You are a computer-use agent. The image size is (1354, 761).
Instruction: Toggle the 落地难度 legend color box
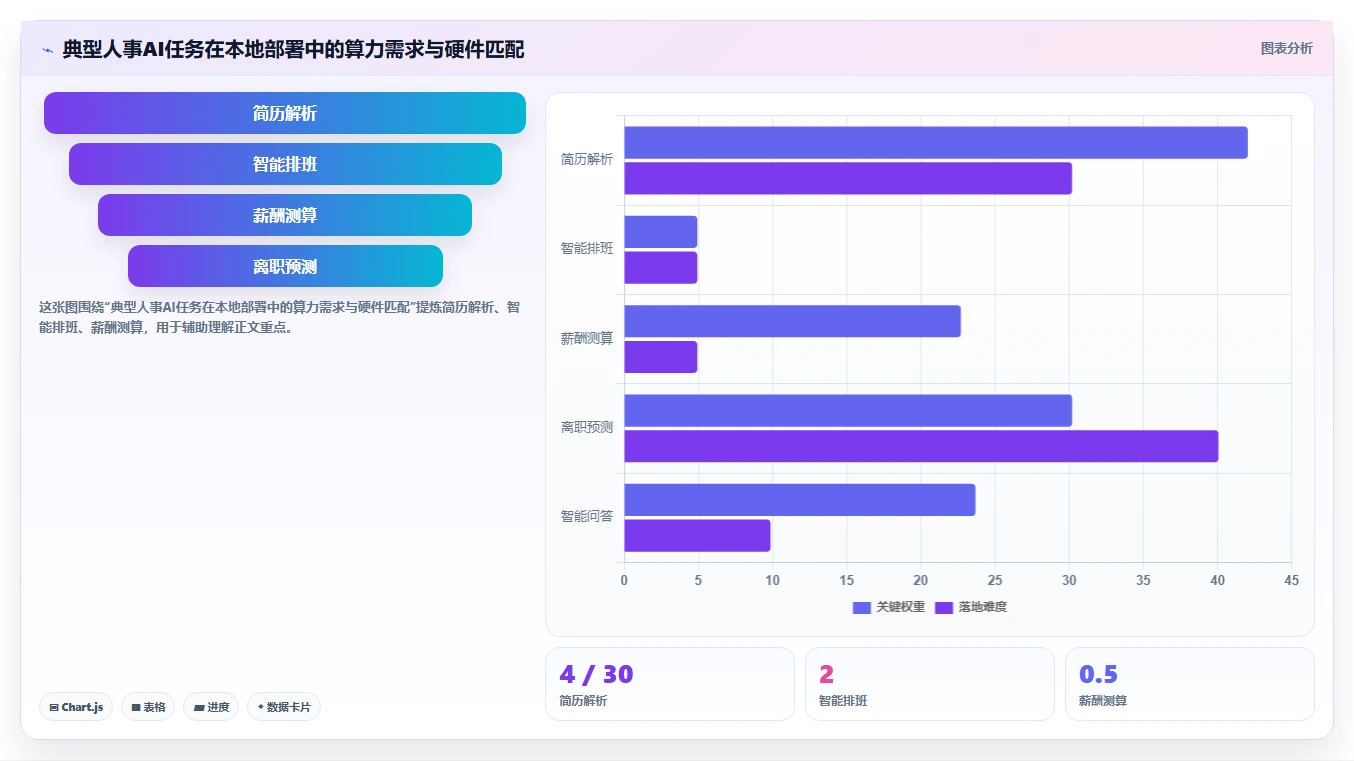pos(944,607)
